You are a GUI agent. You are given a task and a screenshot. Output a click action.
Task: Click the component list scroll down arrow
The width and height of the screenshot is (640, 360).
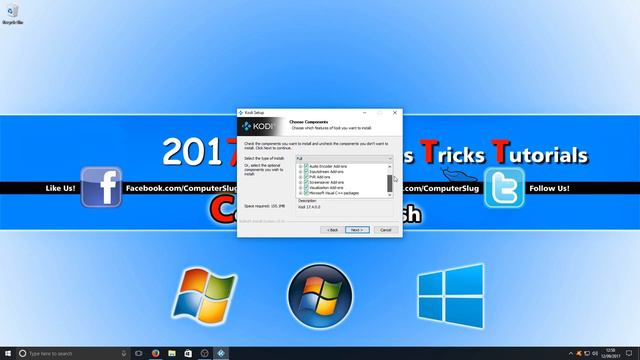(390, 195)
